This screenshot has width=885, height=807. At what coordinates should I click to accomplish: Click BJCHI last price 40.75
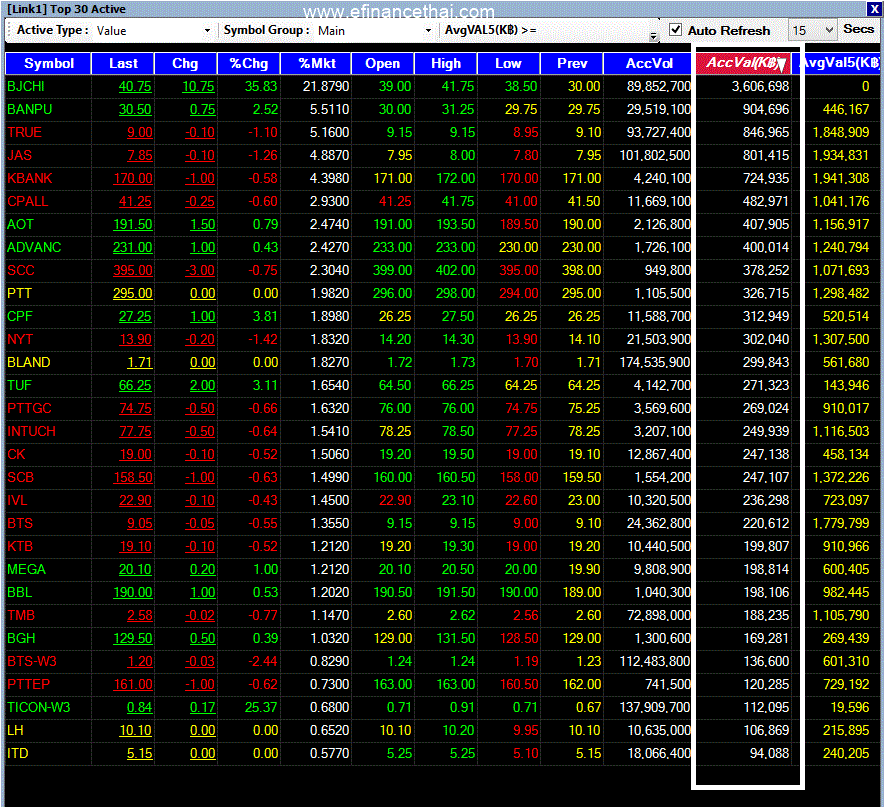point(135,86)
